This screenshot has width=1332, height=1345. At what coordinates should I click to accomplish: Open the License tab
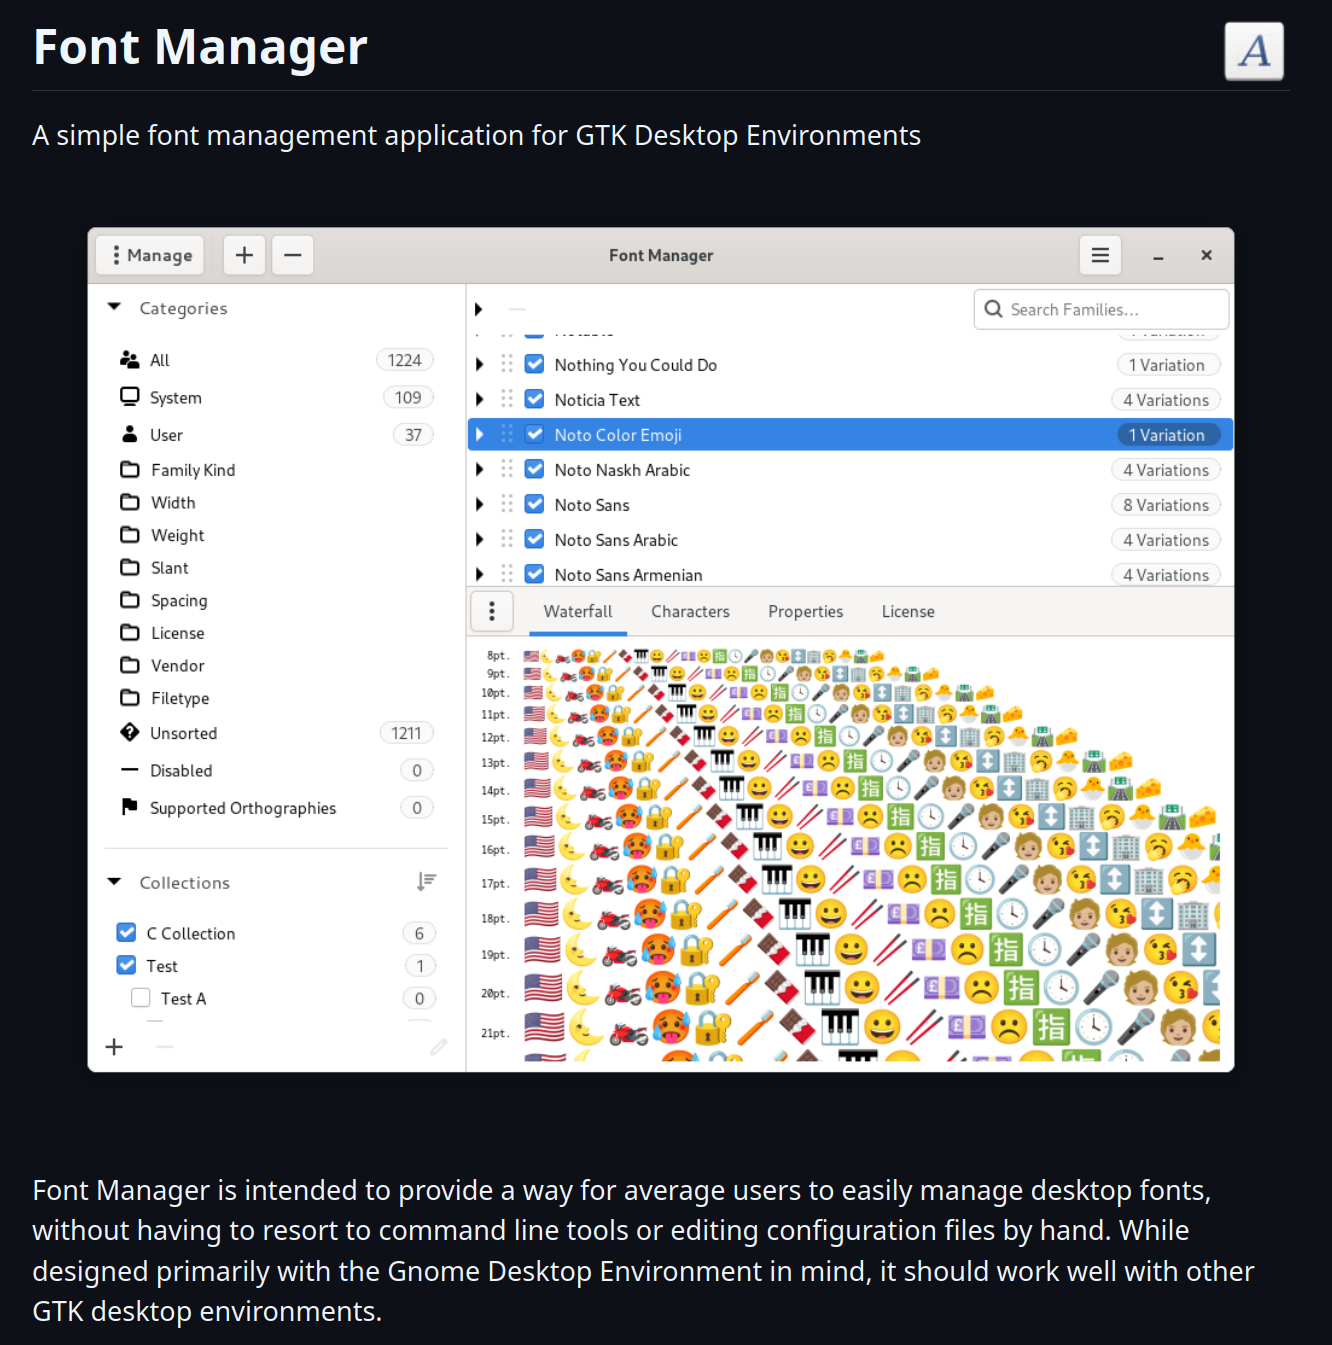coord(907,611)
